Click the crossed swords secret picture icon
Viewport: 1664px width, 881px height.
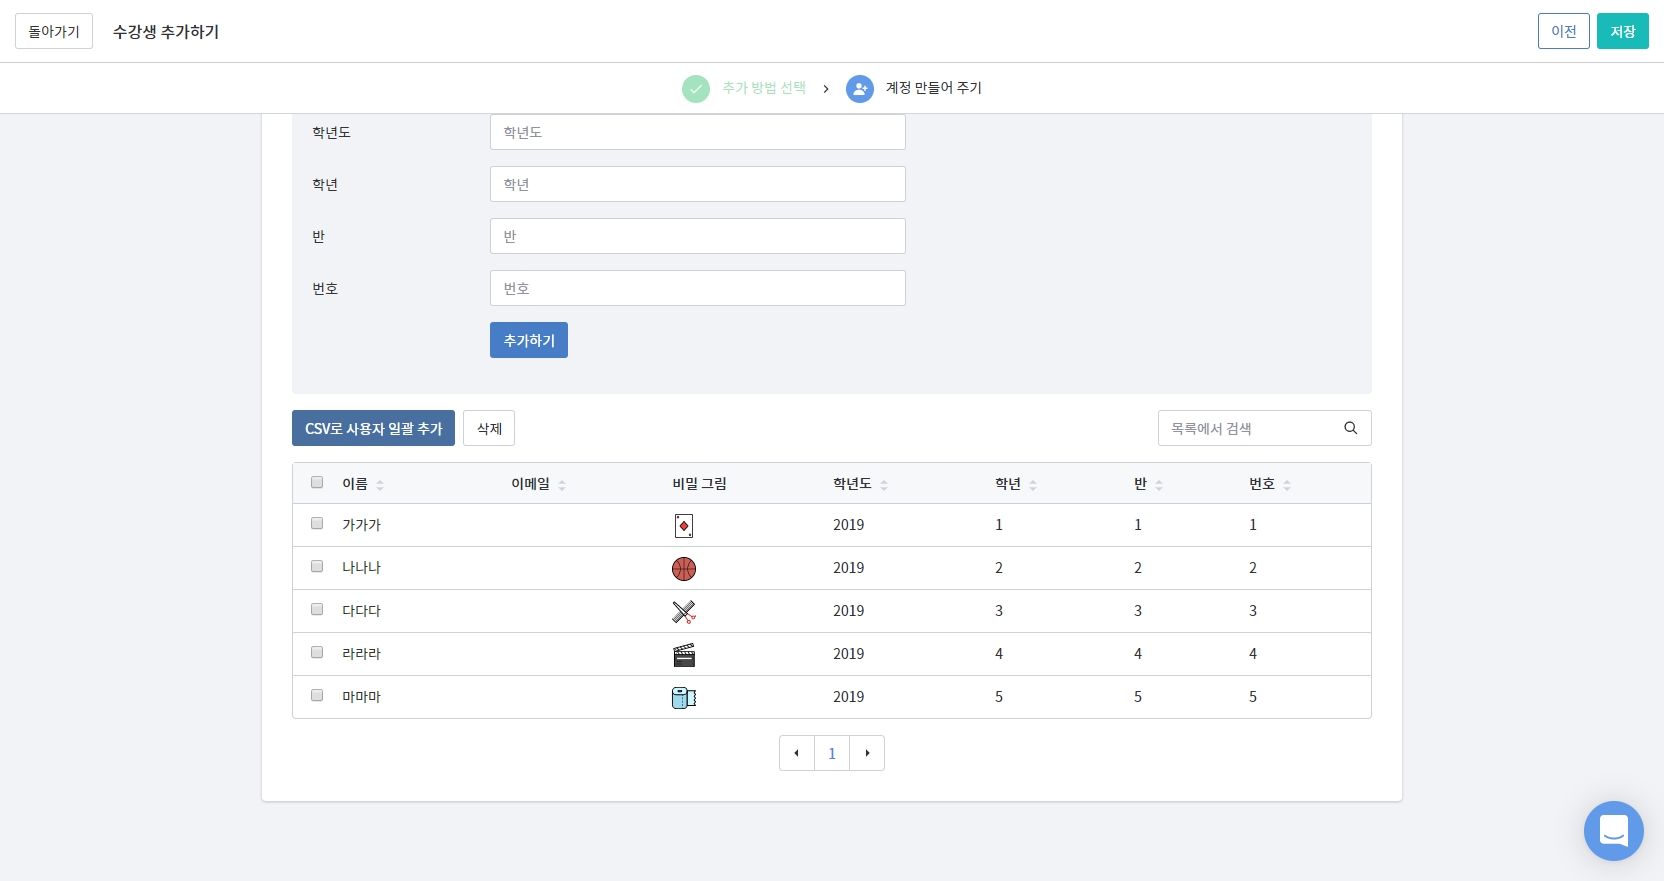(x=684, y=612)
